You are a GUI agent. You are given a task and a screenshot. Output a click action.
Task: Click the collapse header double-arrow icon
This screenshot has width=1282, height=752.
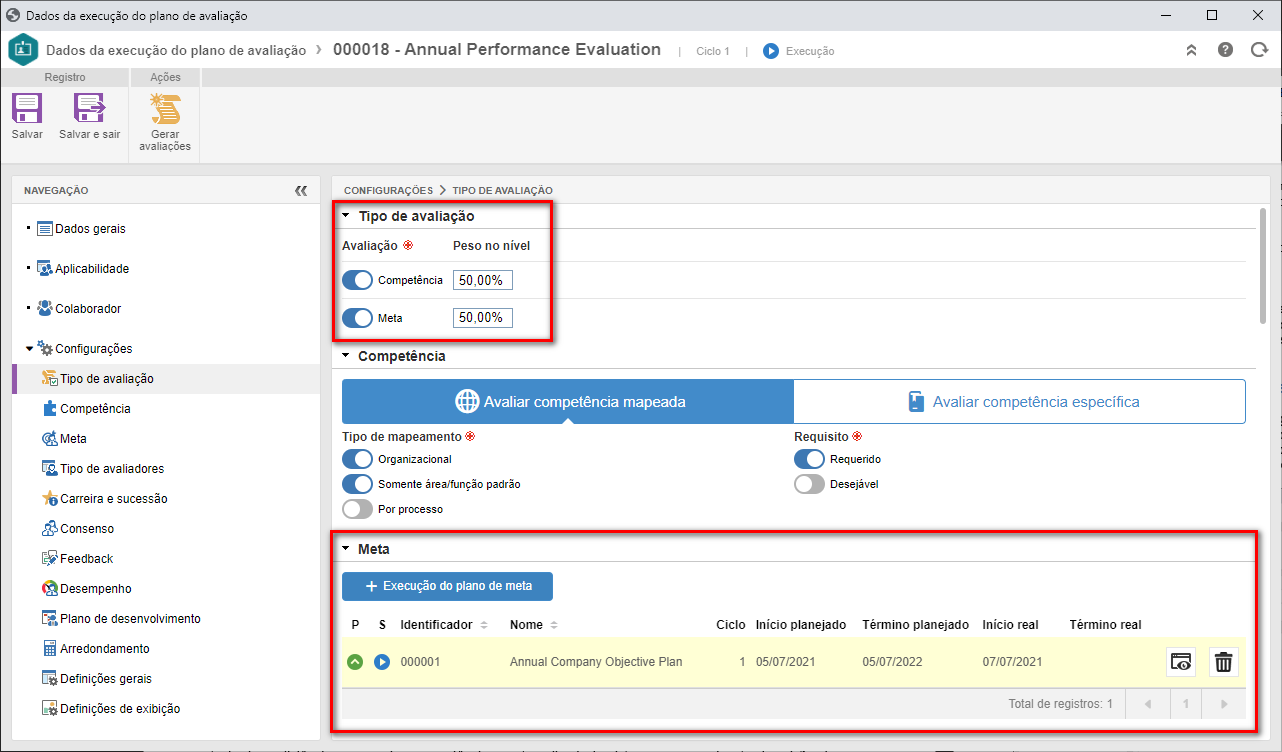(1191, 50)
